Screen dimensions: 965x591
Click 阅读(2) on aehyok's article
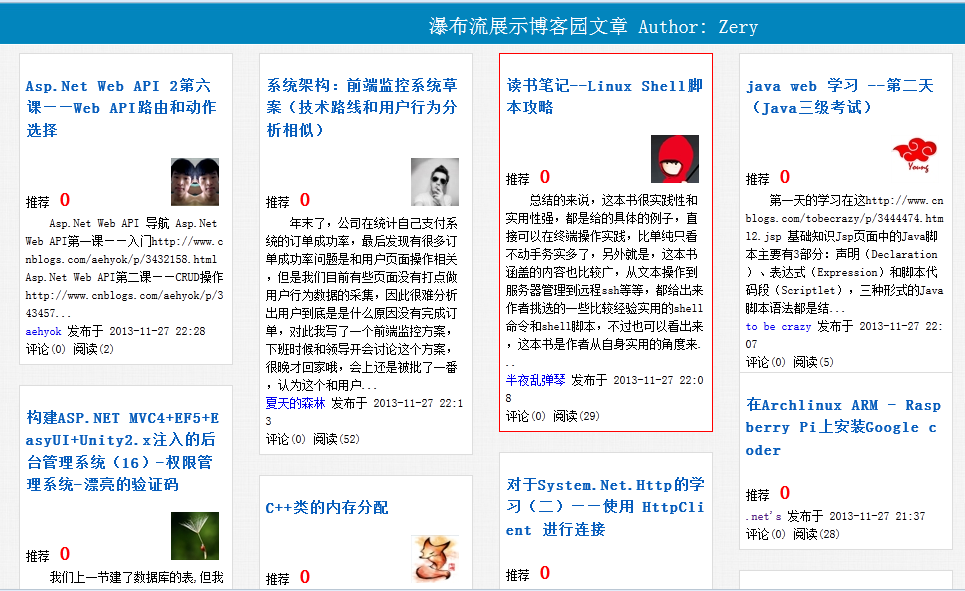(x=93, y=349)
